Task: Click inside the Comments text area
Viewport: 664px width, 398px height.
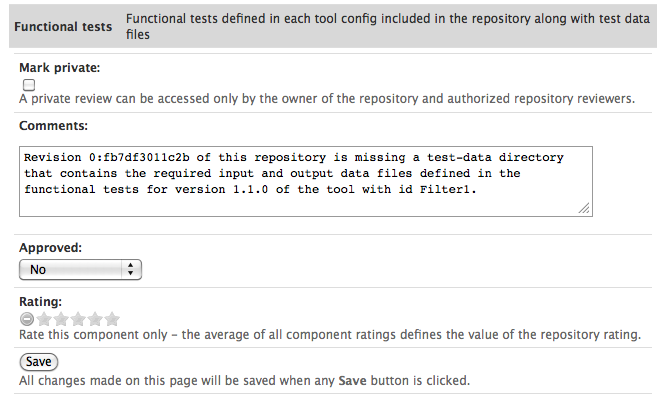Action: 306,182
